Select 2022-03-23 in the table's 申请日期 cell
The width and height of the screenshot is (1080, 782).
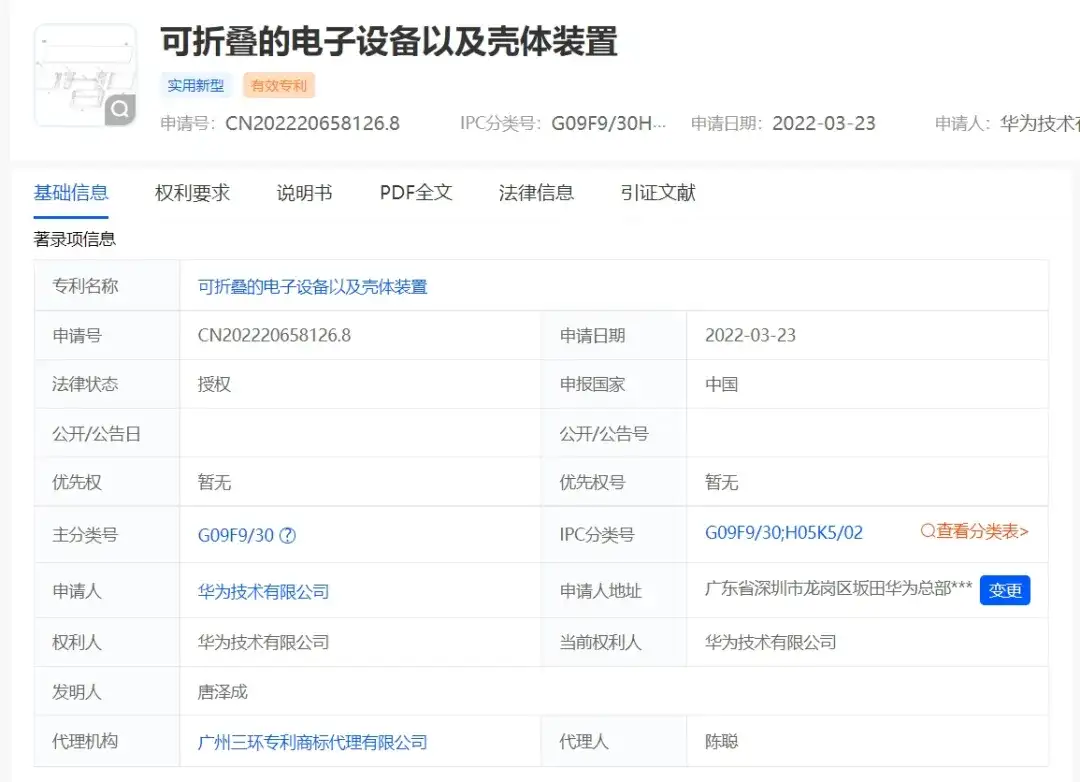click(750, 336)
